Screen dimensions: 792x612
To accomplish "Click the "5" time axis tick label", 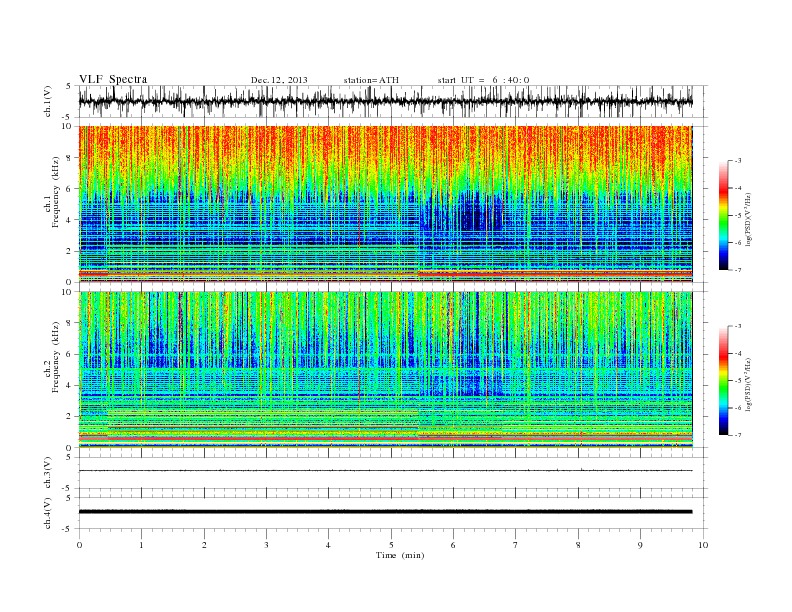I will pos(391,545).
